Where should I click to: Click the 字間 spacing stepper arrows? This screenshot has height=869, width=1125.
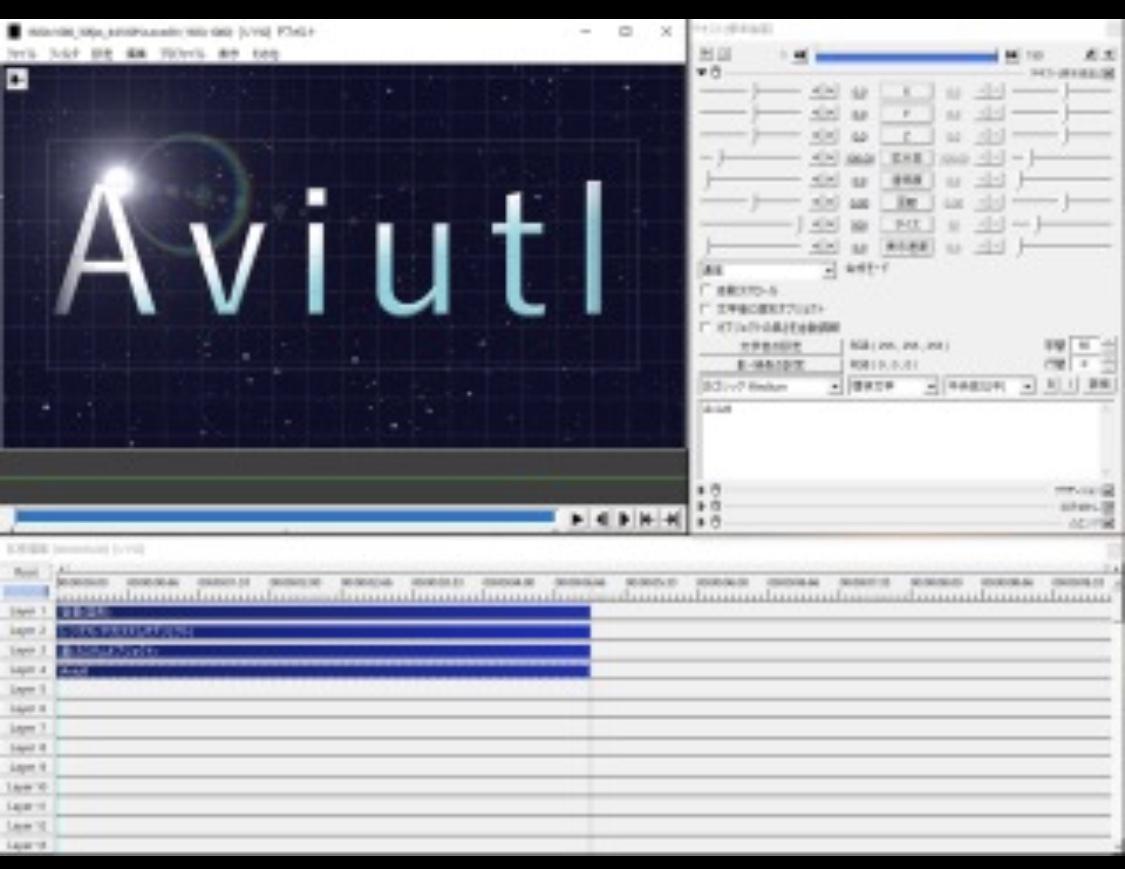point(1109,345)
